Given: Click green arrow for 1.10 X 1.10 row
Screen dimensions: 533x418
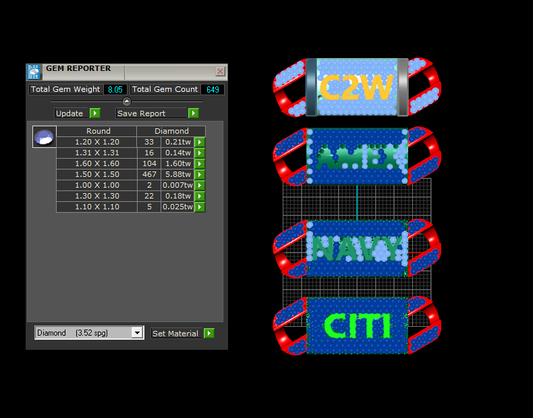Looking at the screenshot, I should click(200, 207).
